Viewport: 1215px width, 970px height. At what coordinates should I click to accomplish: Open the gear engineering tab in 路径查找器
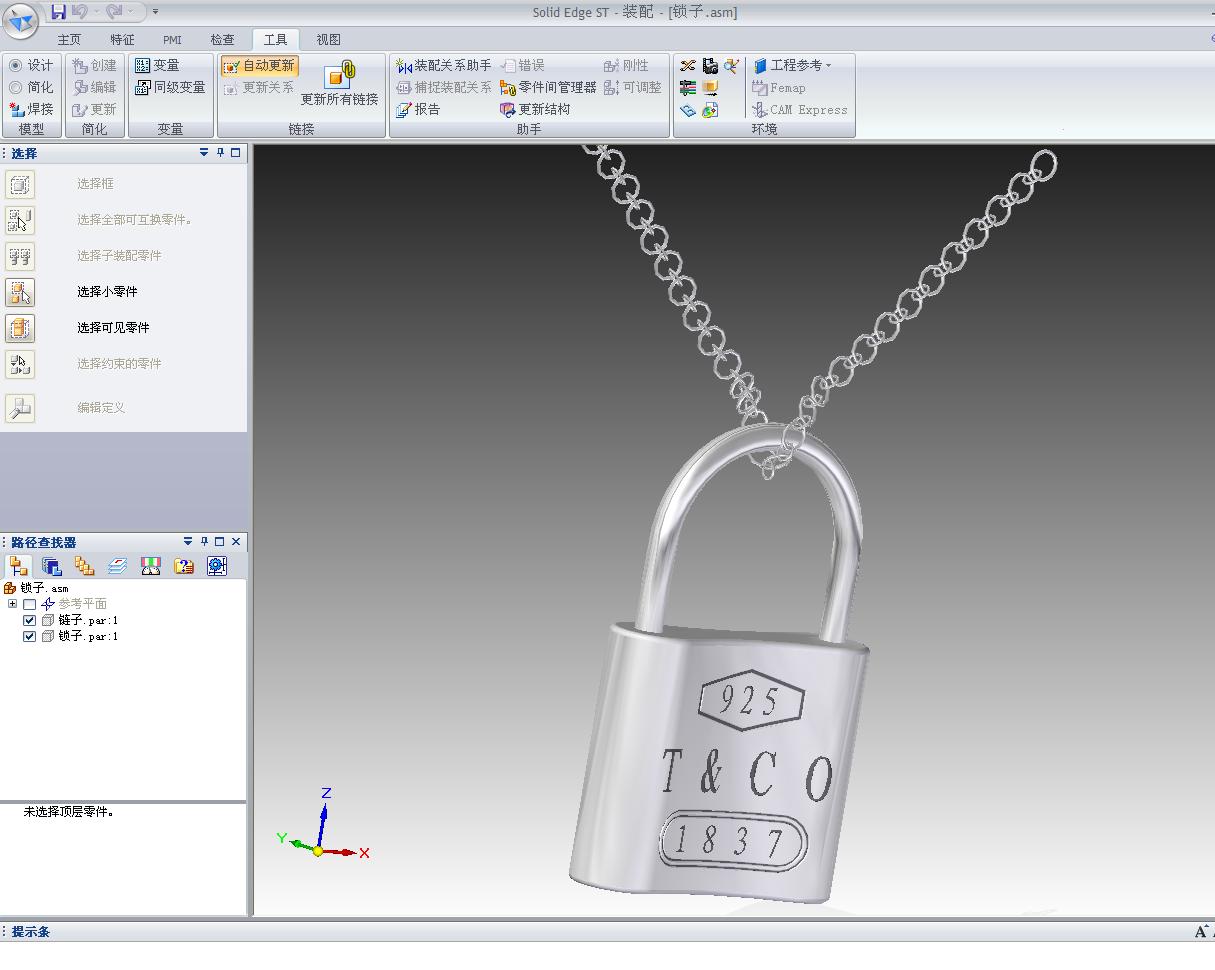tap(217, 566)
